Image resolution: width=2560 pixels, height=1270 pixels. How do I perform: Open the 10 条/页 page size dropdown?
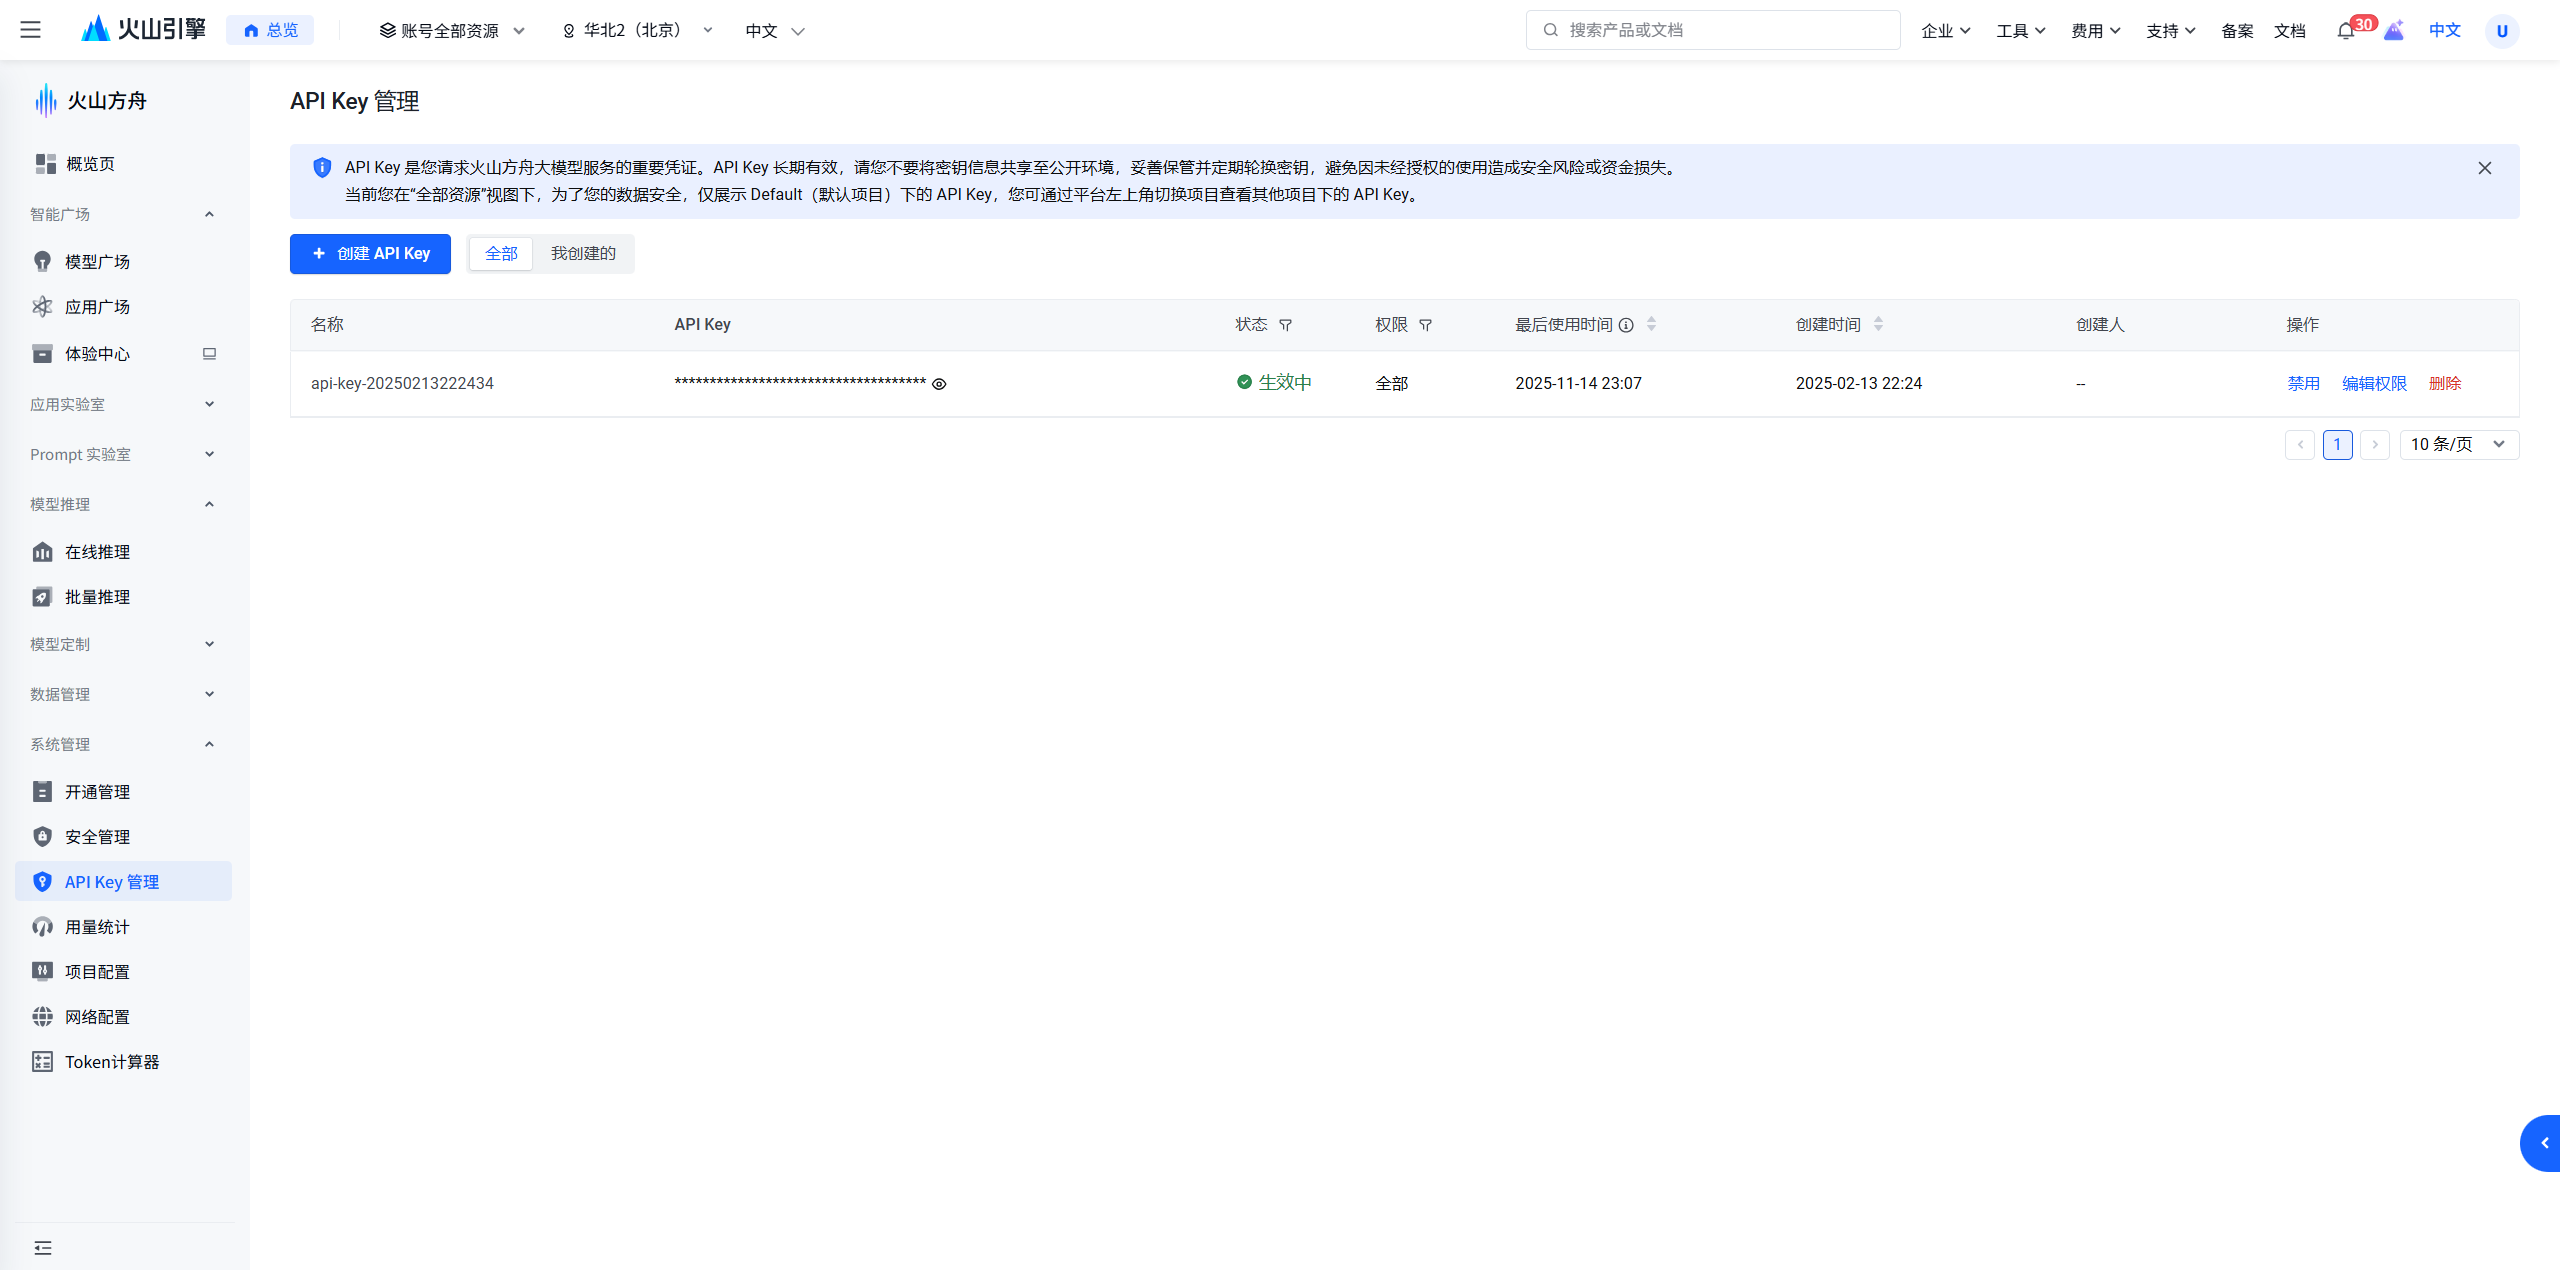click(2458, 444)
